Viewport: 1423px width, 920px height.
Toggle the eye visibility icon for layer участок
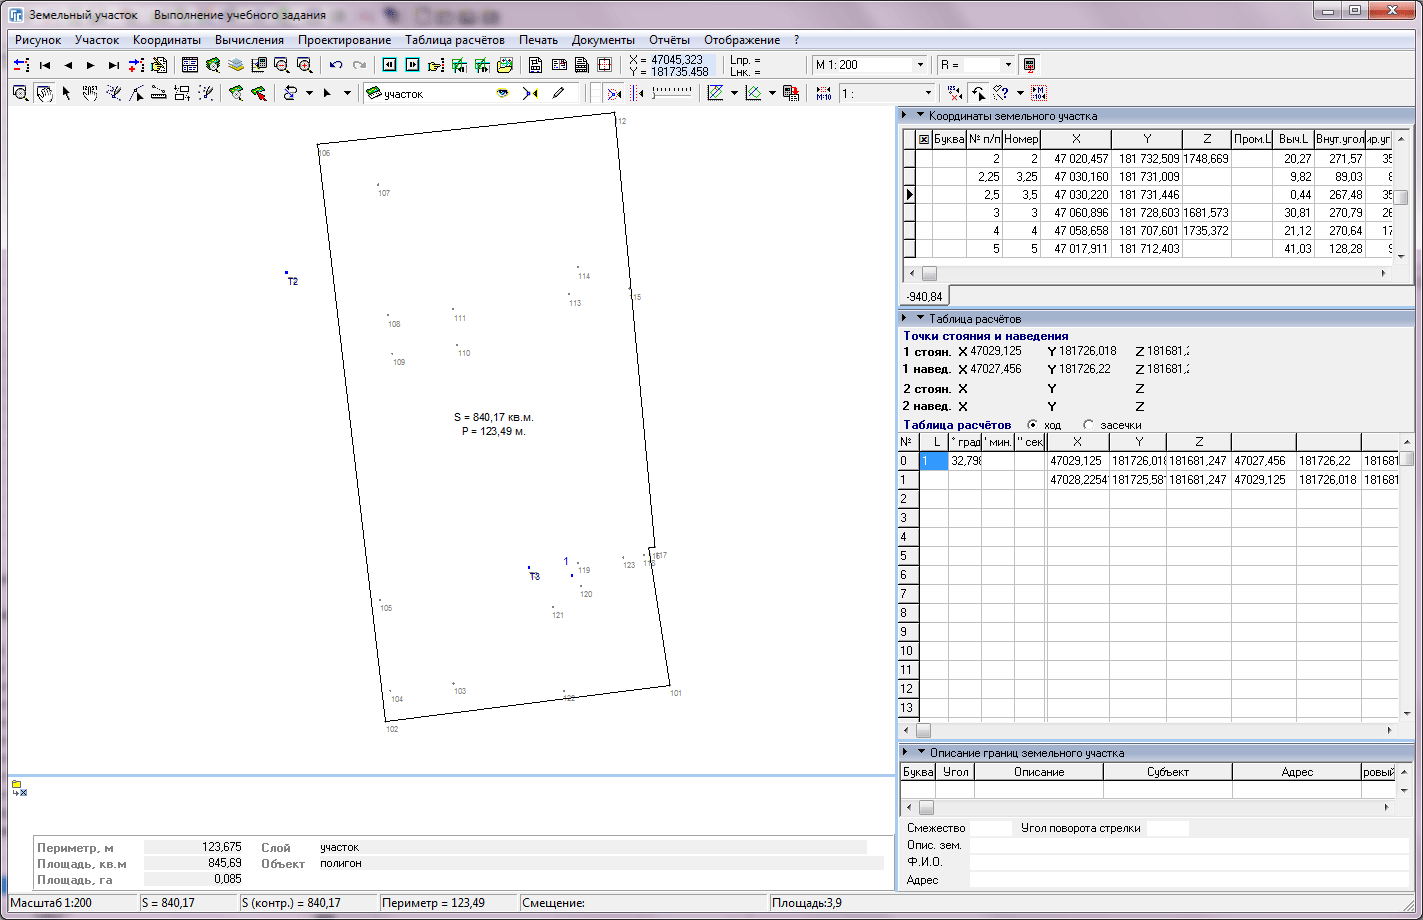pyautogui.click(x=503, y=93)
